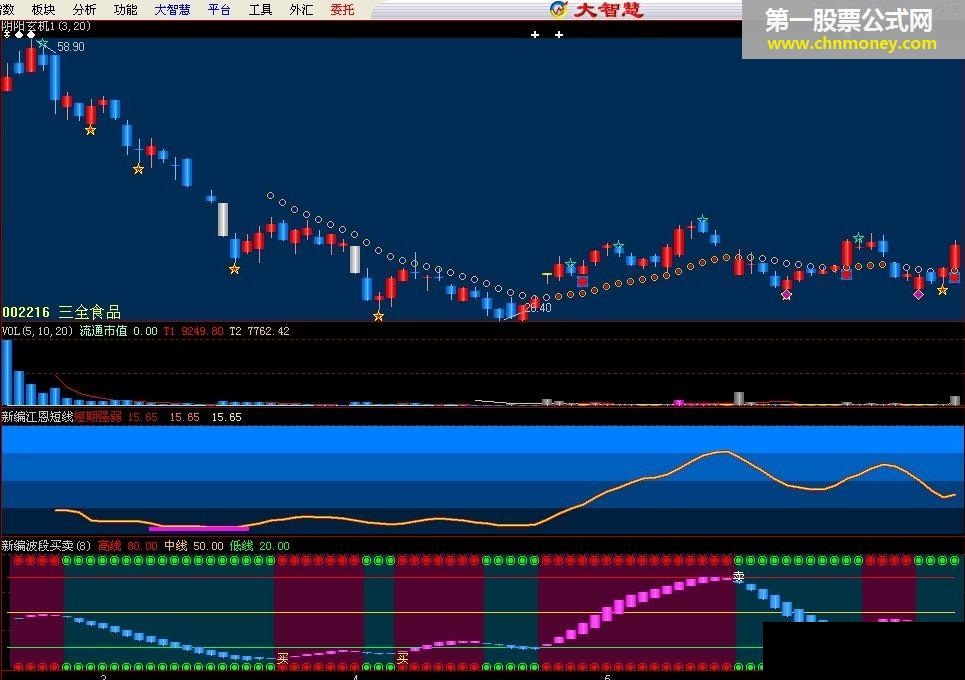Click the month 4 time axis label
The image size is (965, 680).
356,676
